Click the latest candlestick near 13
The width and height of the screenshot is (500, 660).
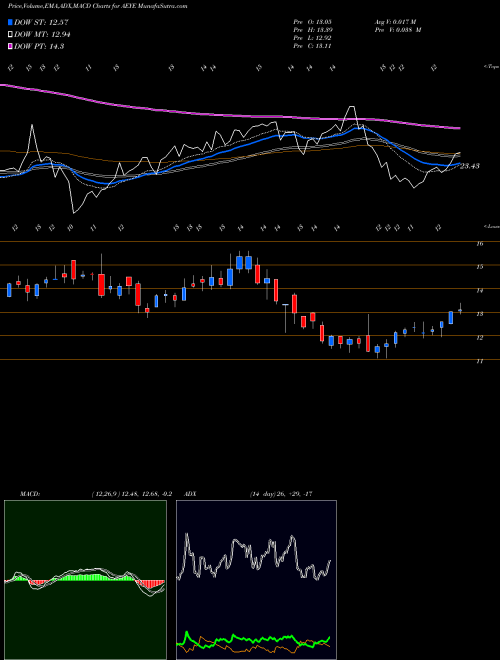coord(460,310)
